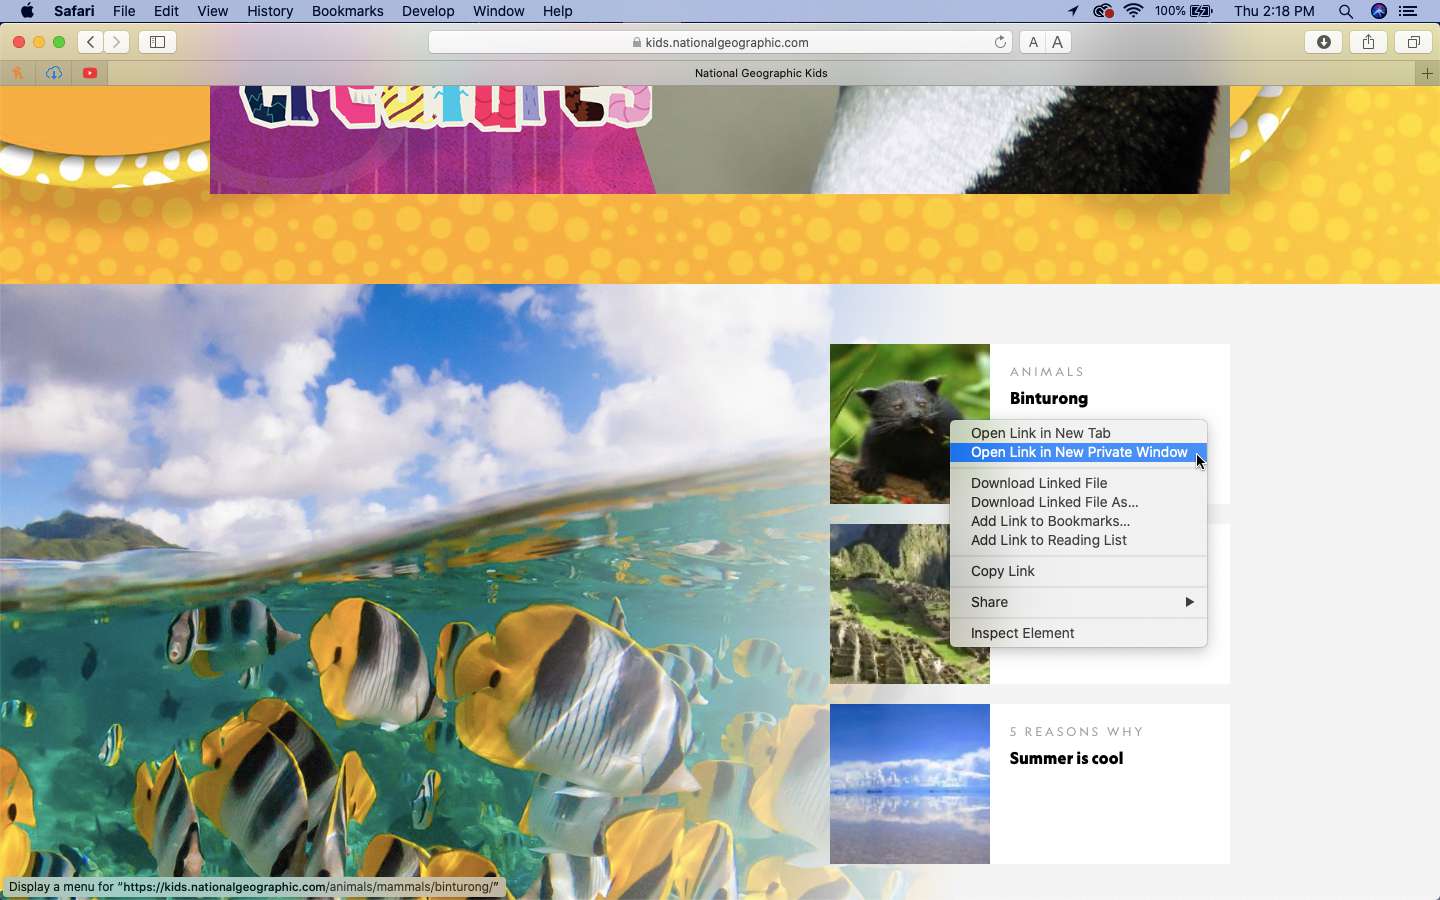Open Spotlight search magnifier in menu bar
The width and height of the screenshot is (1440, 900).
click(x=1346, y=11)
